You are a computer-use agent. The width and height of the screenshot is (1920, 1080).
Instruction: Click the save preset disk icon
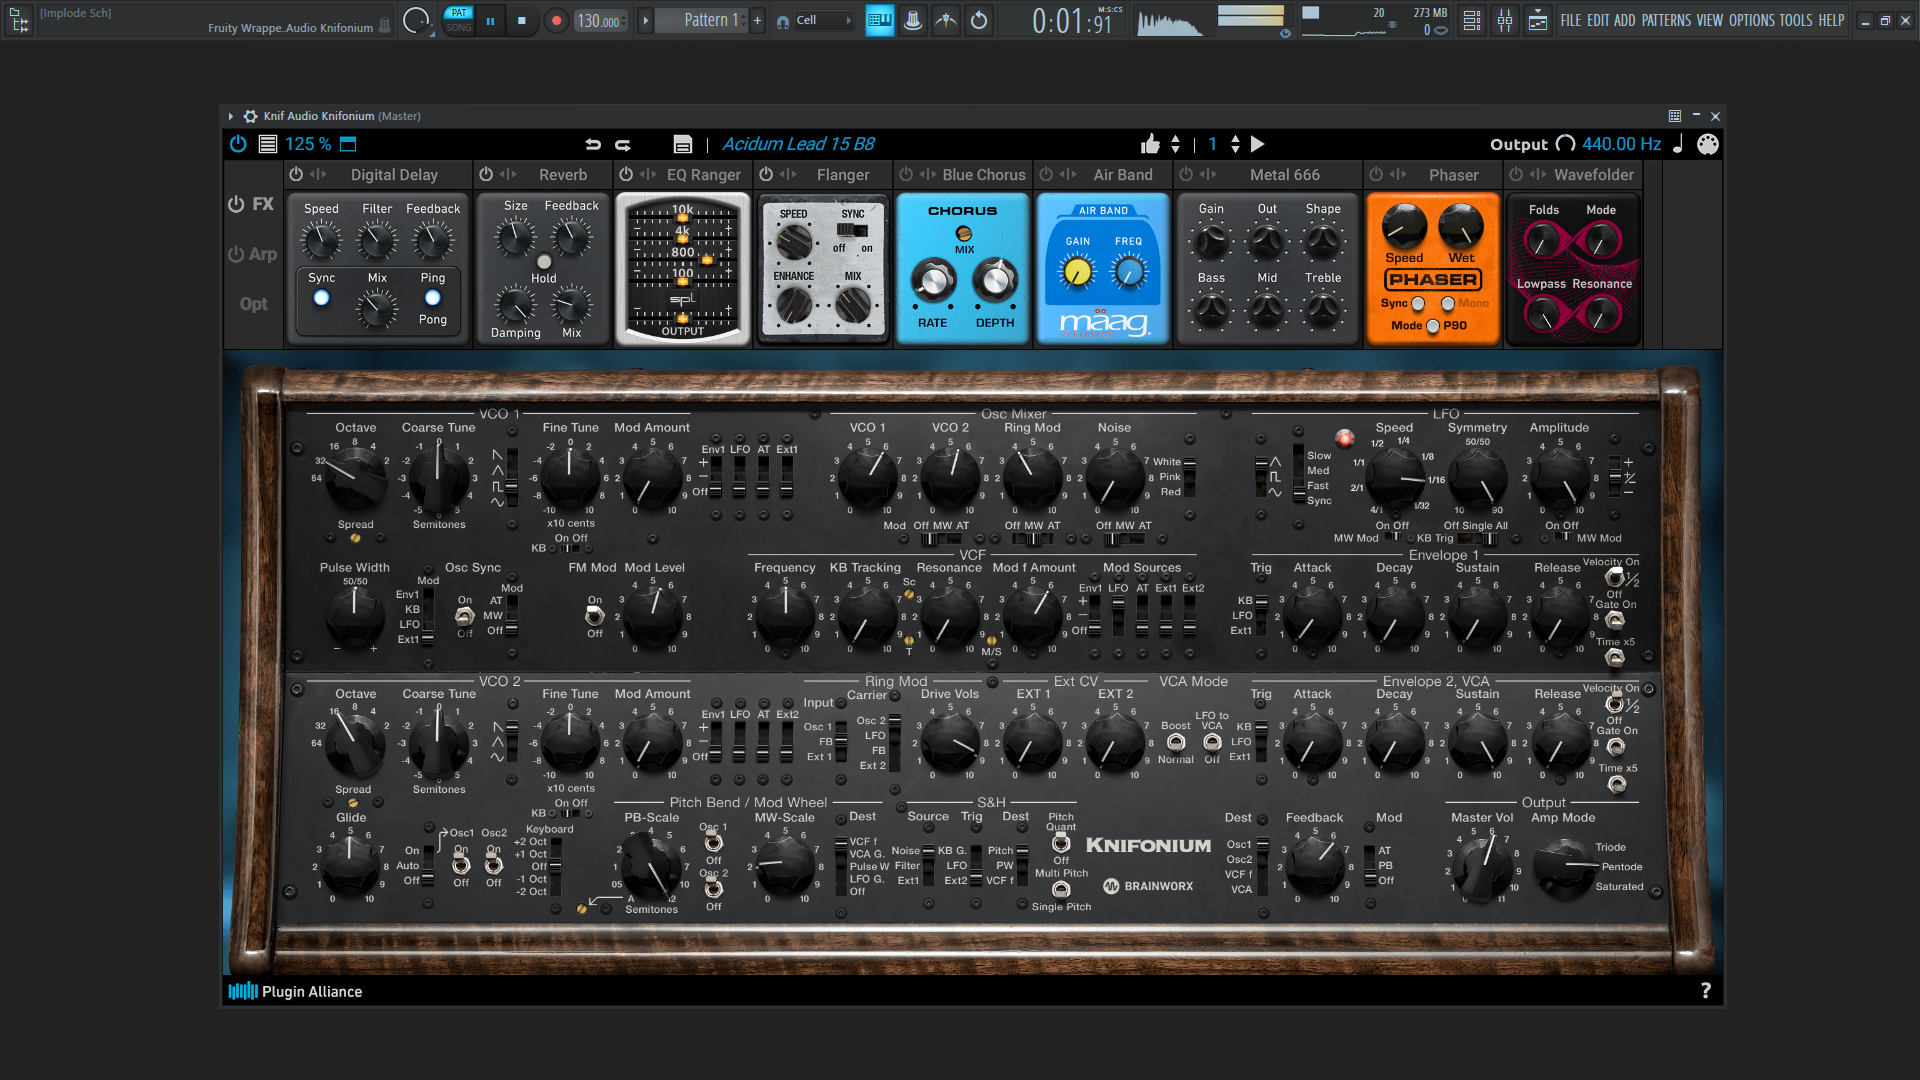[x=683, y=144]
